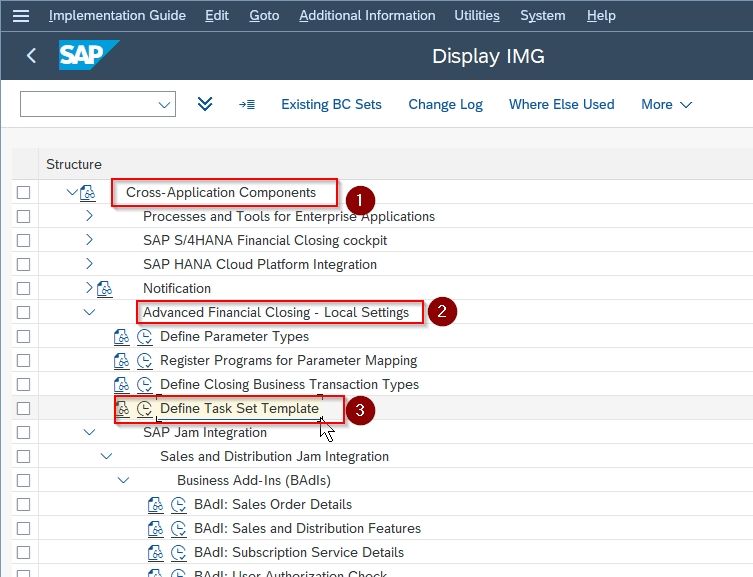The image size is (753, 577).
Task: Open documentation icon for Define Closing Business Transaction Types
Action: click(x=121, y=385)
